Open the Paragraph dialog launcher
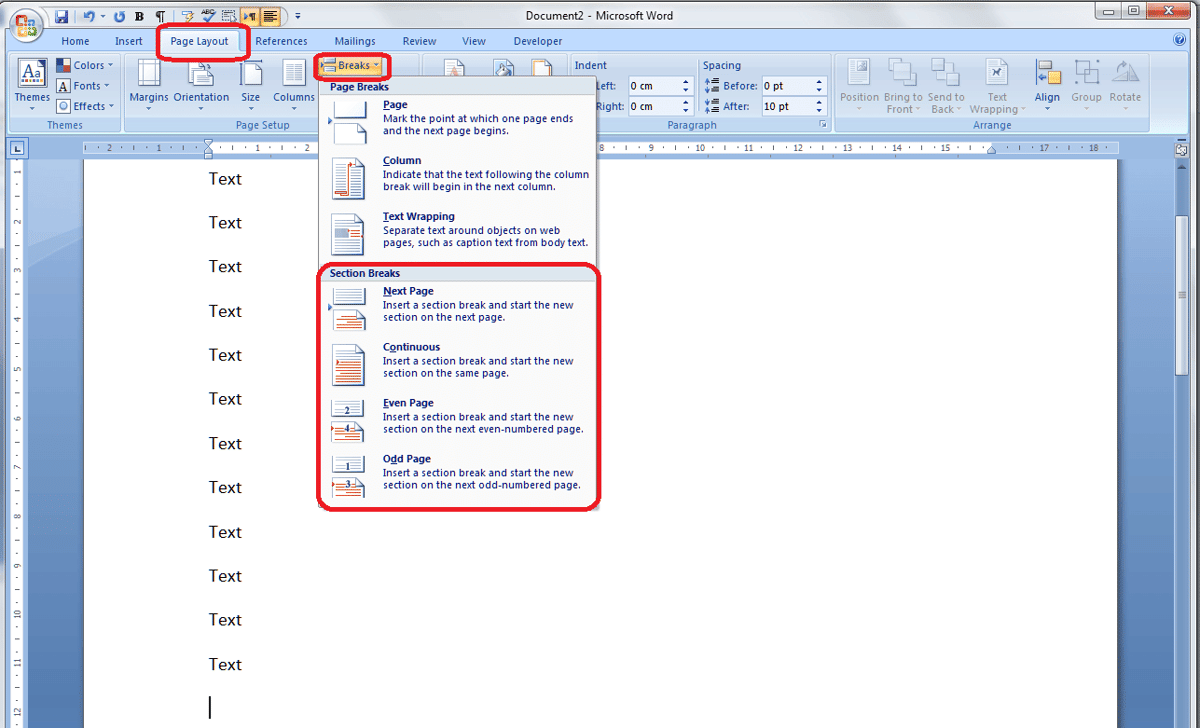The width and height of the screenshot is (1200, 728). 823,125
